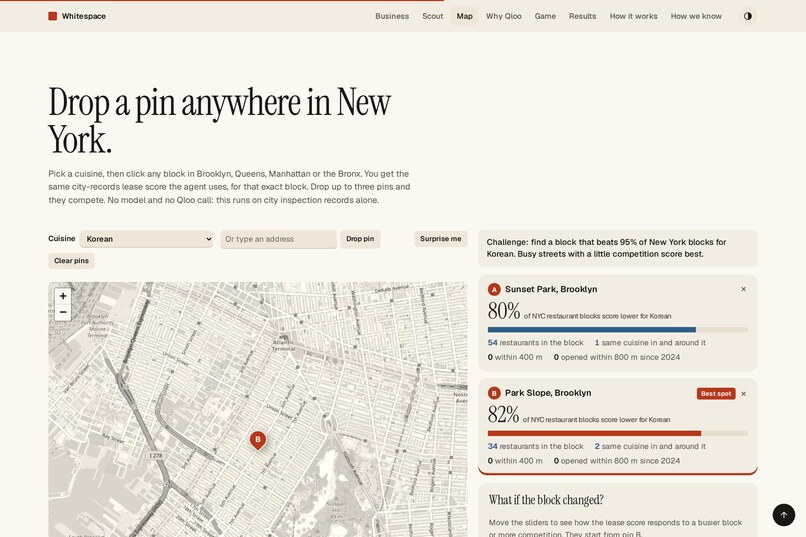Click the Atlantic Terminal label on map
Viewport: 806px width, 537px height.
click(283, 345)
